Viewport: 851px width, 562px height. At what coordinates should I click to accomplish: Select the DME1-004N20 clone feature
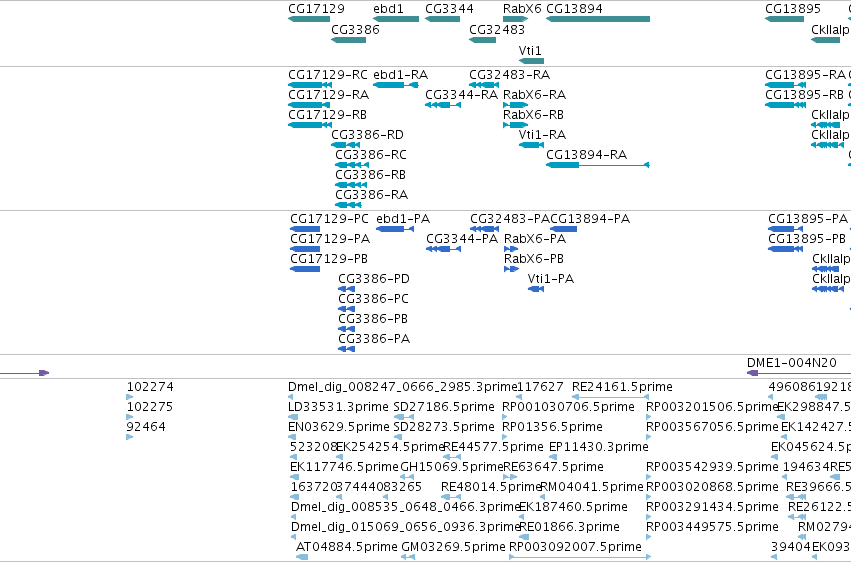[x=799, y=373]
